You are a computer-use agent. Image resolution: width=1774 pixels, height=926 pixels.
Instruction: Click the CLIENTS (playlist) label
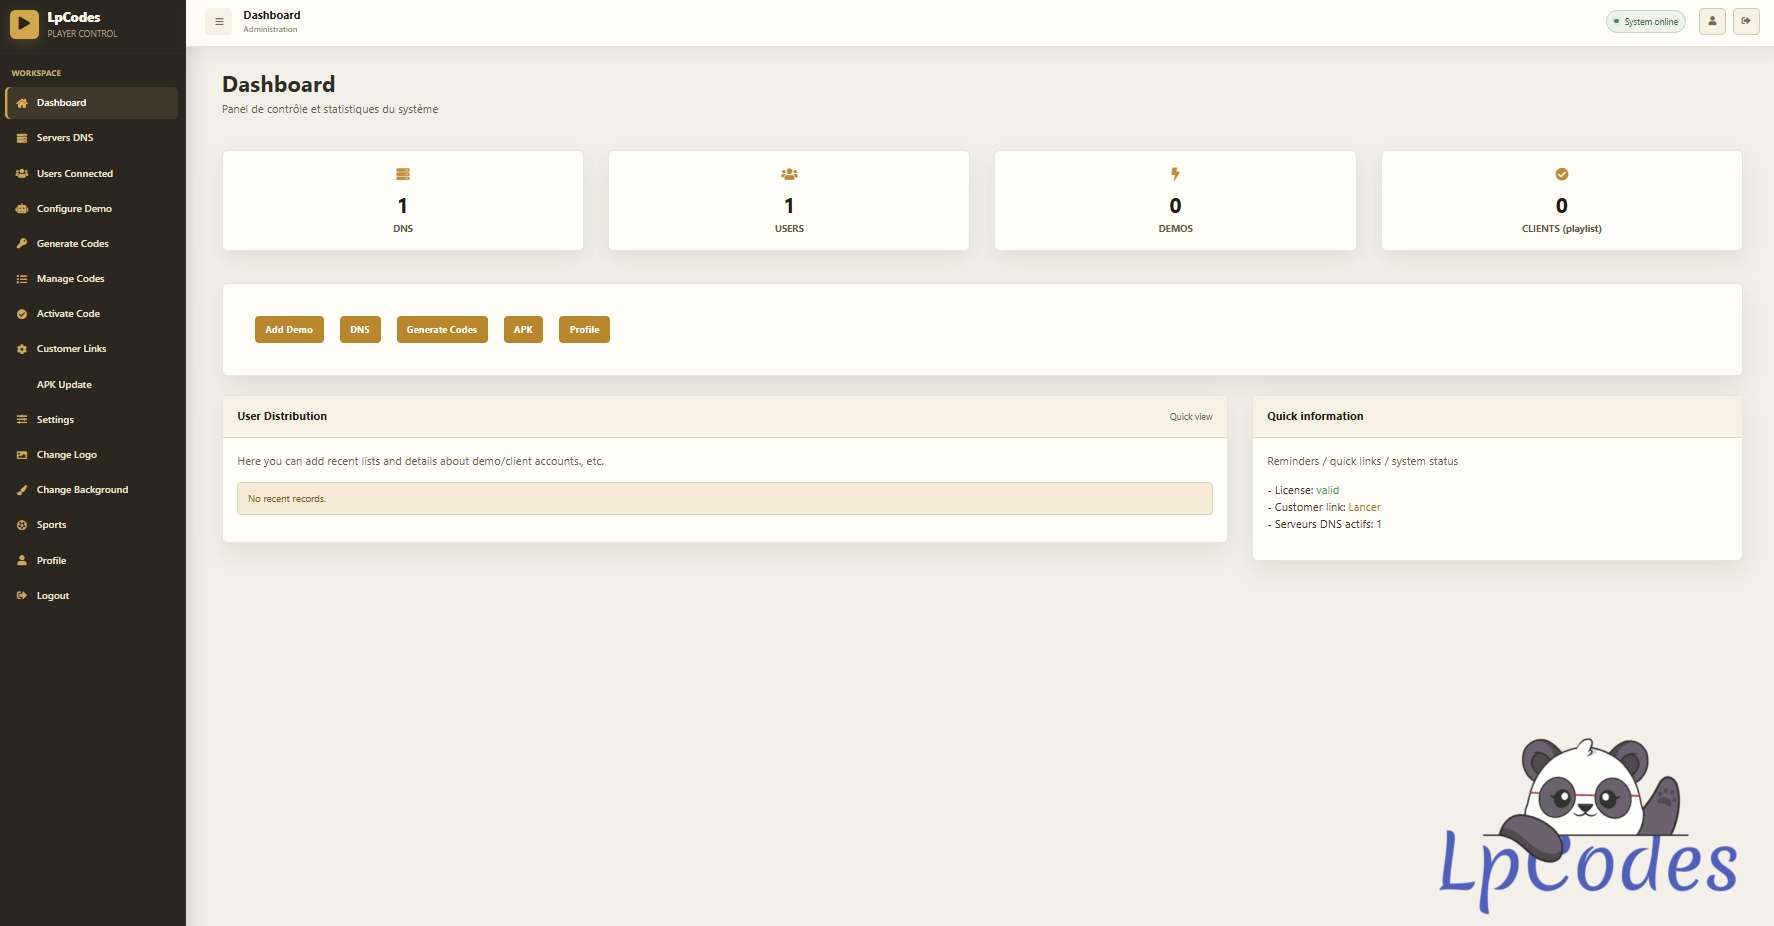tap(1562, 229)
